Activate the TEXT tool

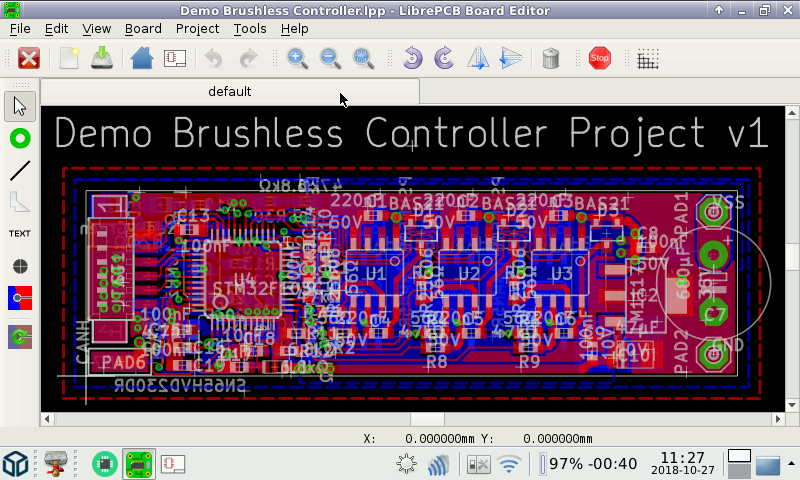(x=20, y=233)
